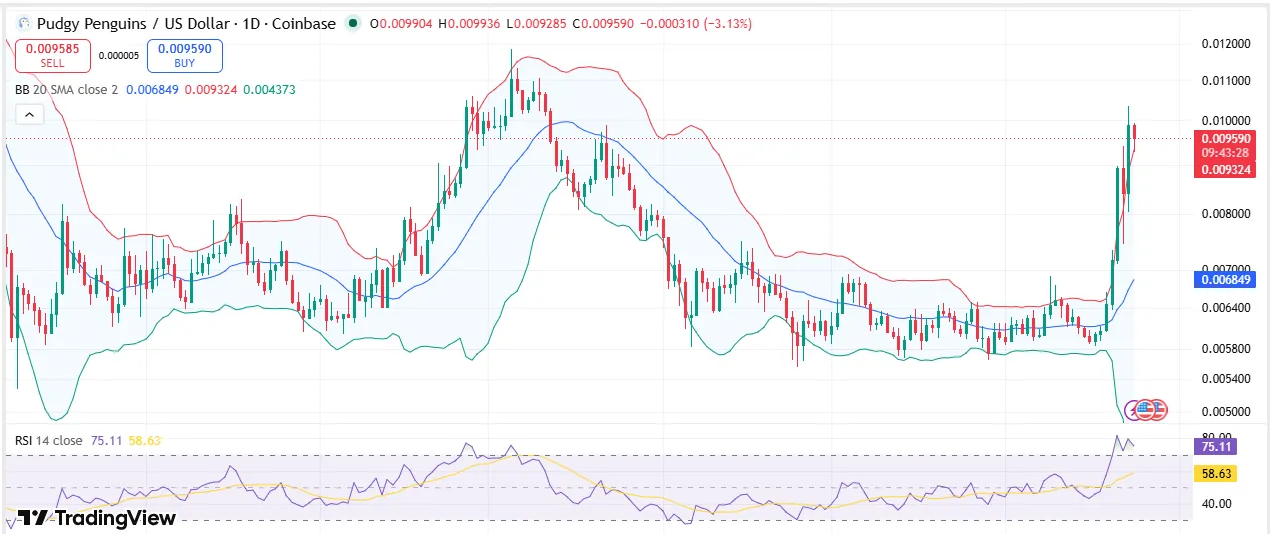Click the SELL button at 0.009585
This screenshot has height=534, width=1270.
click(x=52, y=55)
